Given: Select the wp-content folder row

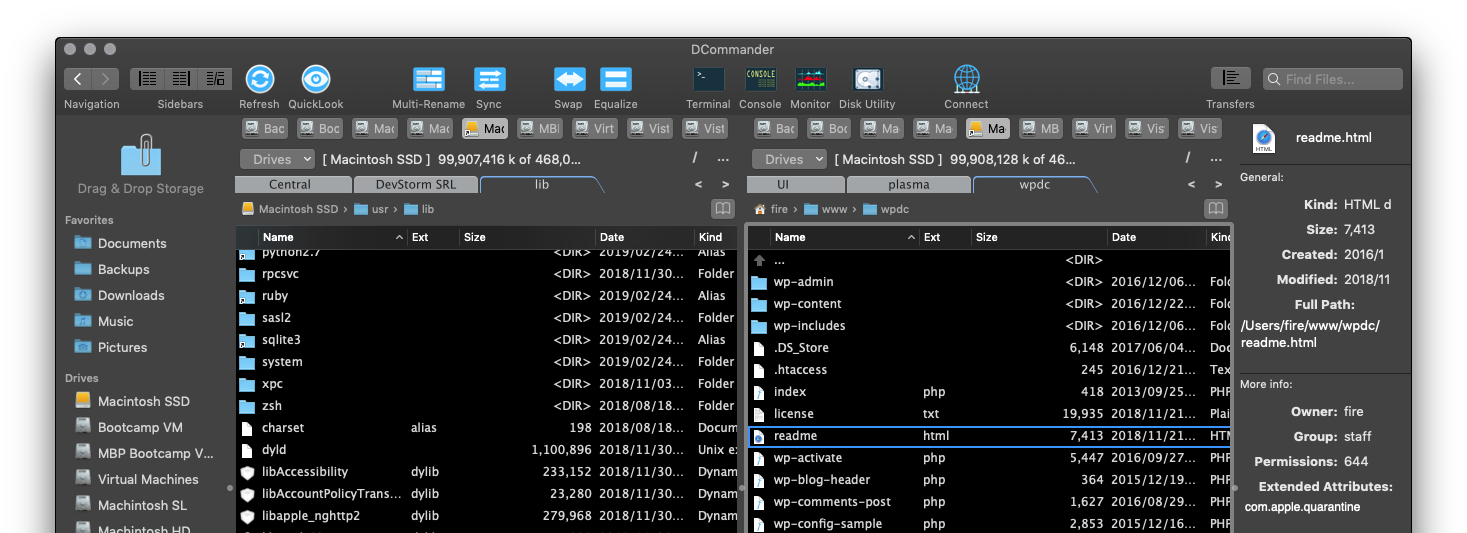Looking at the screenshot, I should [989, 304].
